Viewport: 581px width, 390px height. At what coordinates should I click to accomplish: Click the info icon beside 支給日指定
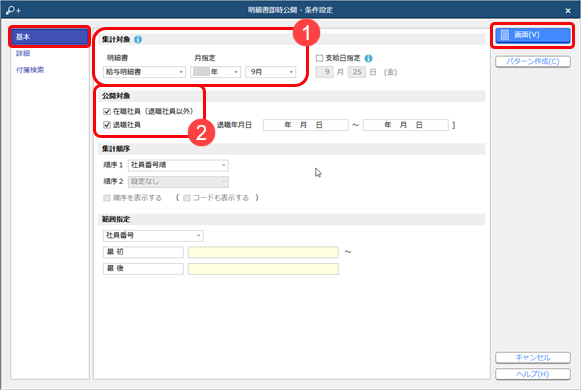(x=368, y=58)
